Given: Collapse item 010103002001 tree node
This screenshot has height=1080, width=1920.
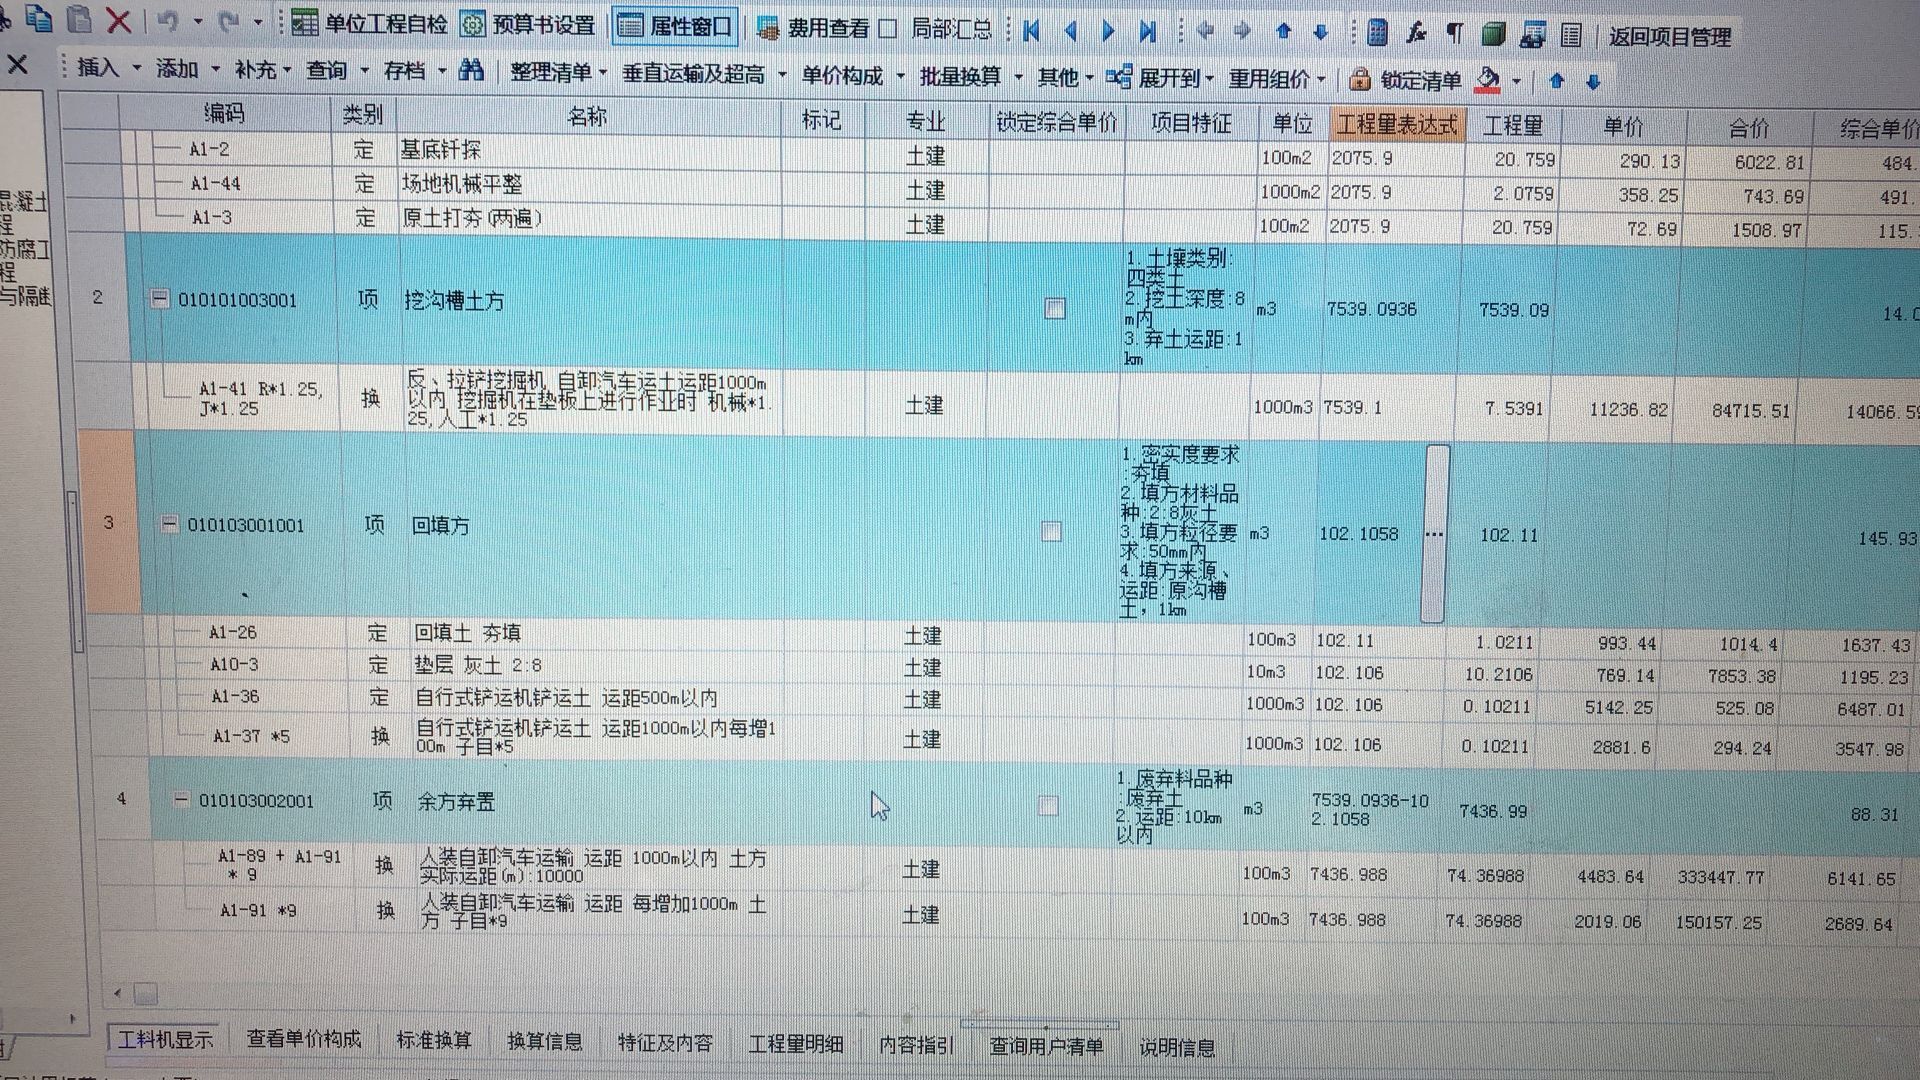Looking at the screenshot, I should click(181, 799).
